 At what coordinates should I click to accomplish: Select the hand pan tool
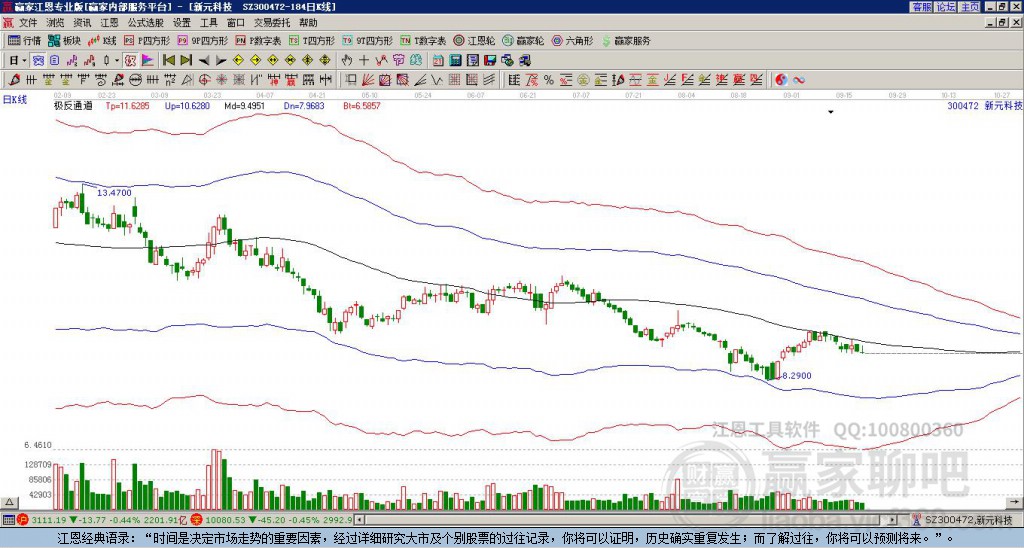coord(347,61)
